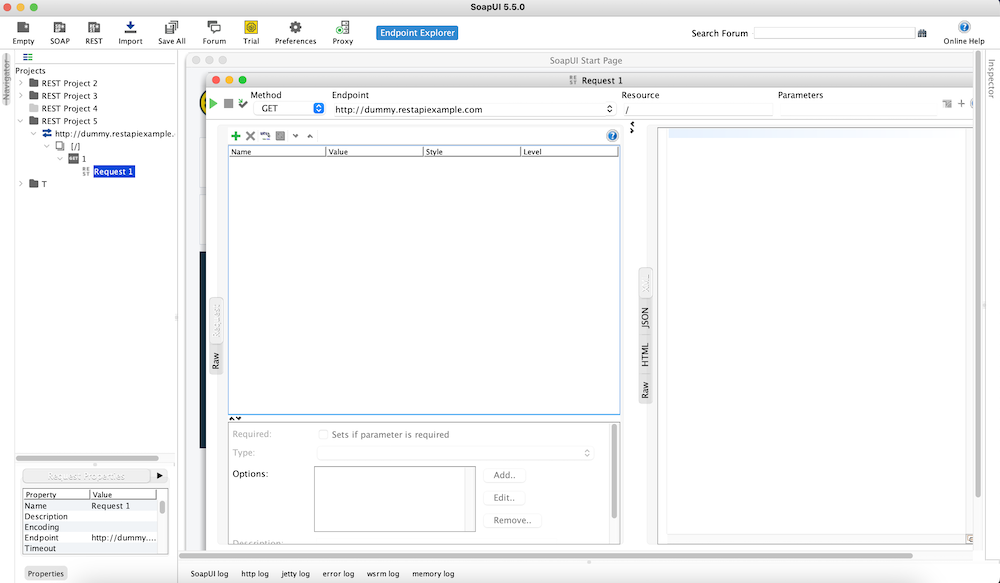The image size is (1000, 583).
Task: Open the http log tab
Action: pos(254,573)
